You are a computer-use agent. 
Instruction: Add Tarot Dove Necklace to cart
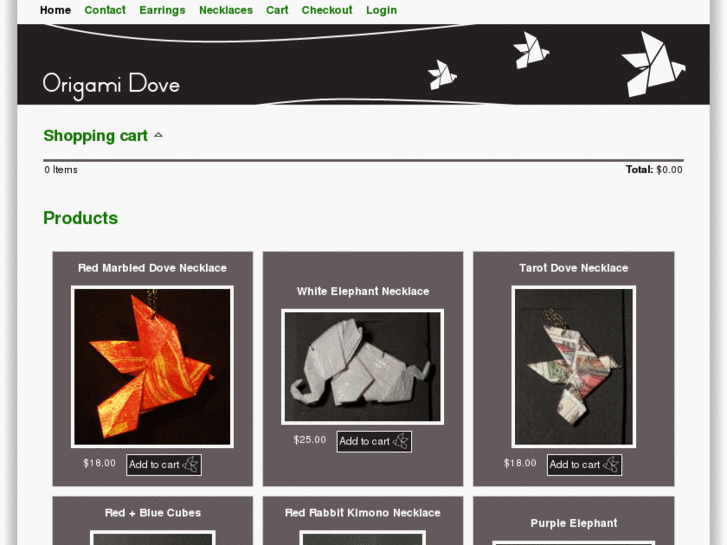coord(584,465)
